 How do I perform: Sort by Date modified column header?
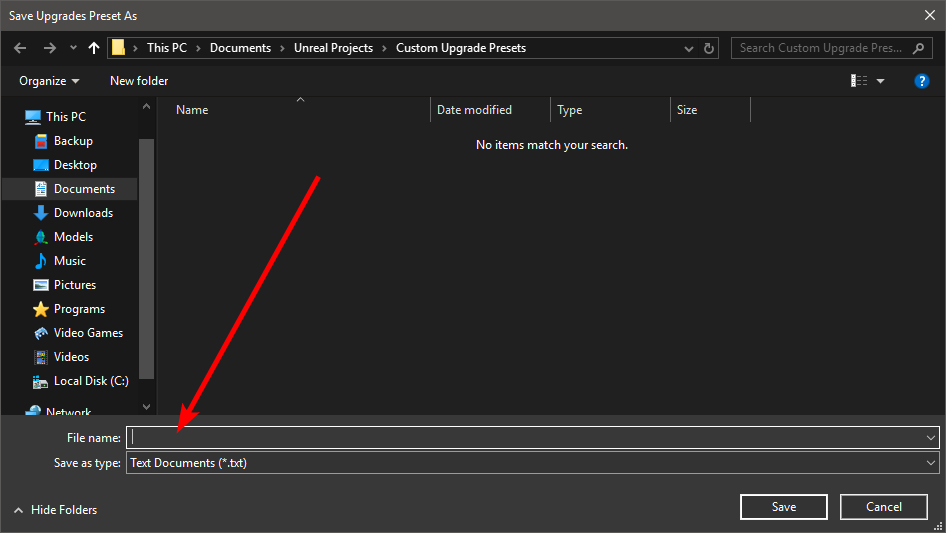point(474,110)
